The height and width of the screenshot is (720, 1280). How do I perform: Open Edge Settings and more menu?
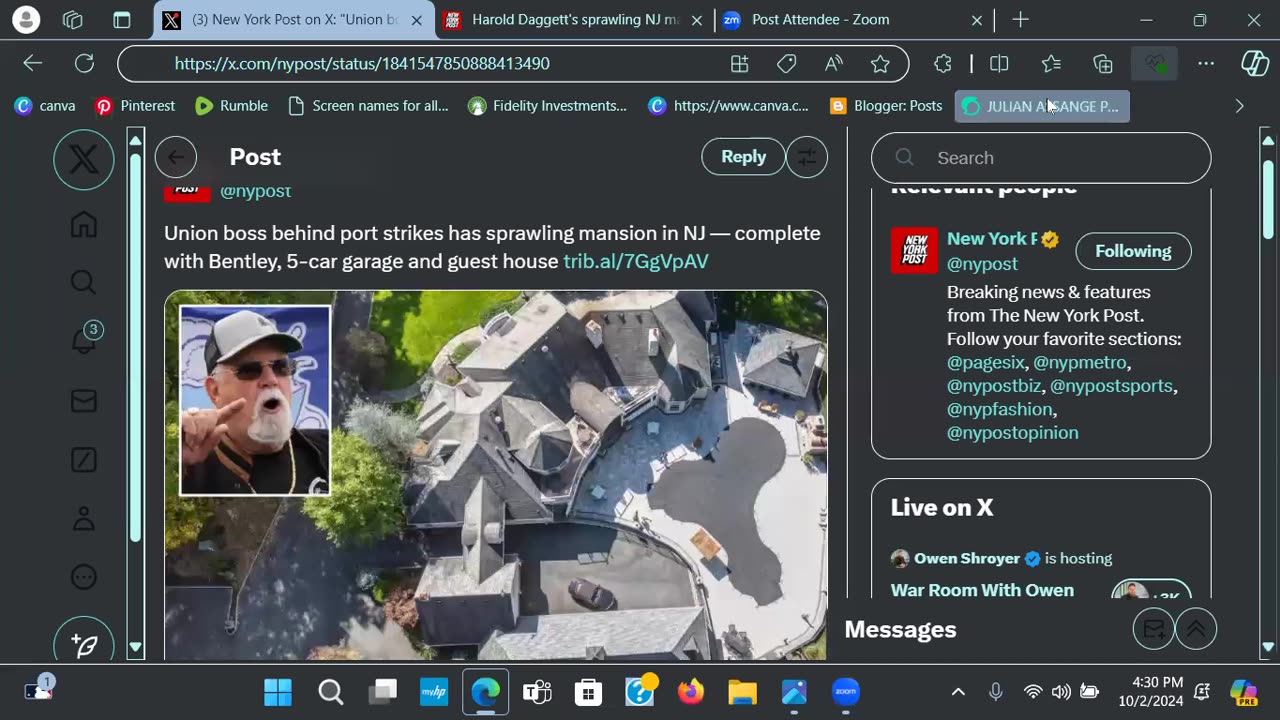1206,64
